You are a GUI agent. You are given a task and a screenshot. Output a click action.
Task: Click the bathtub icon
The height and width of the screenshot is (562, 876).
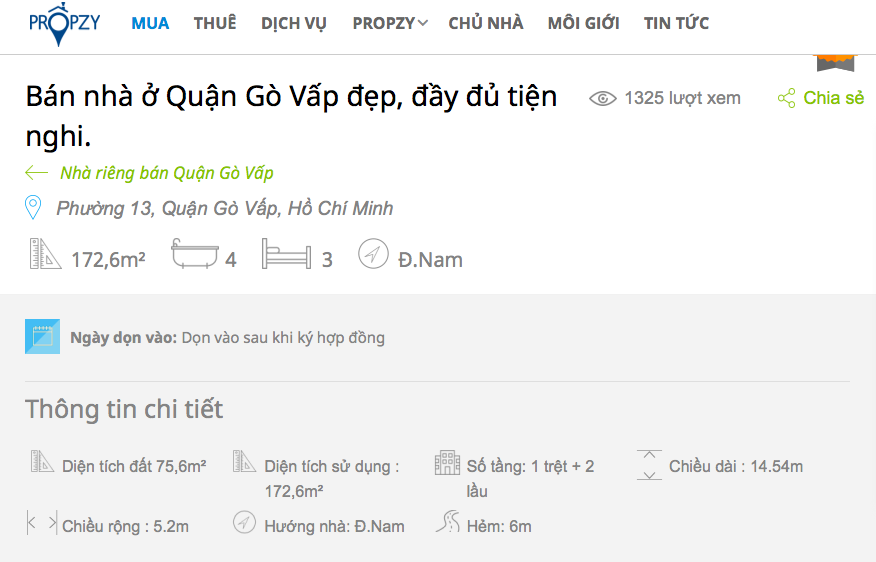click(x=193, y=255)
